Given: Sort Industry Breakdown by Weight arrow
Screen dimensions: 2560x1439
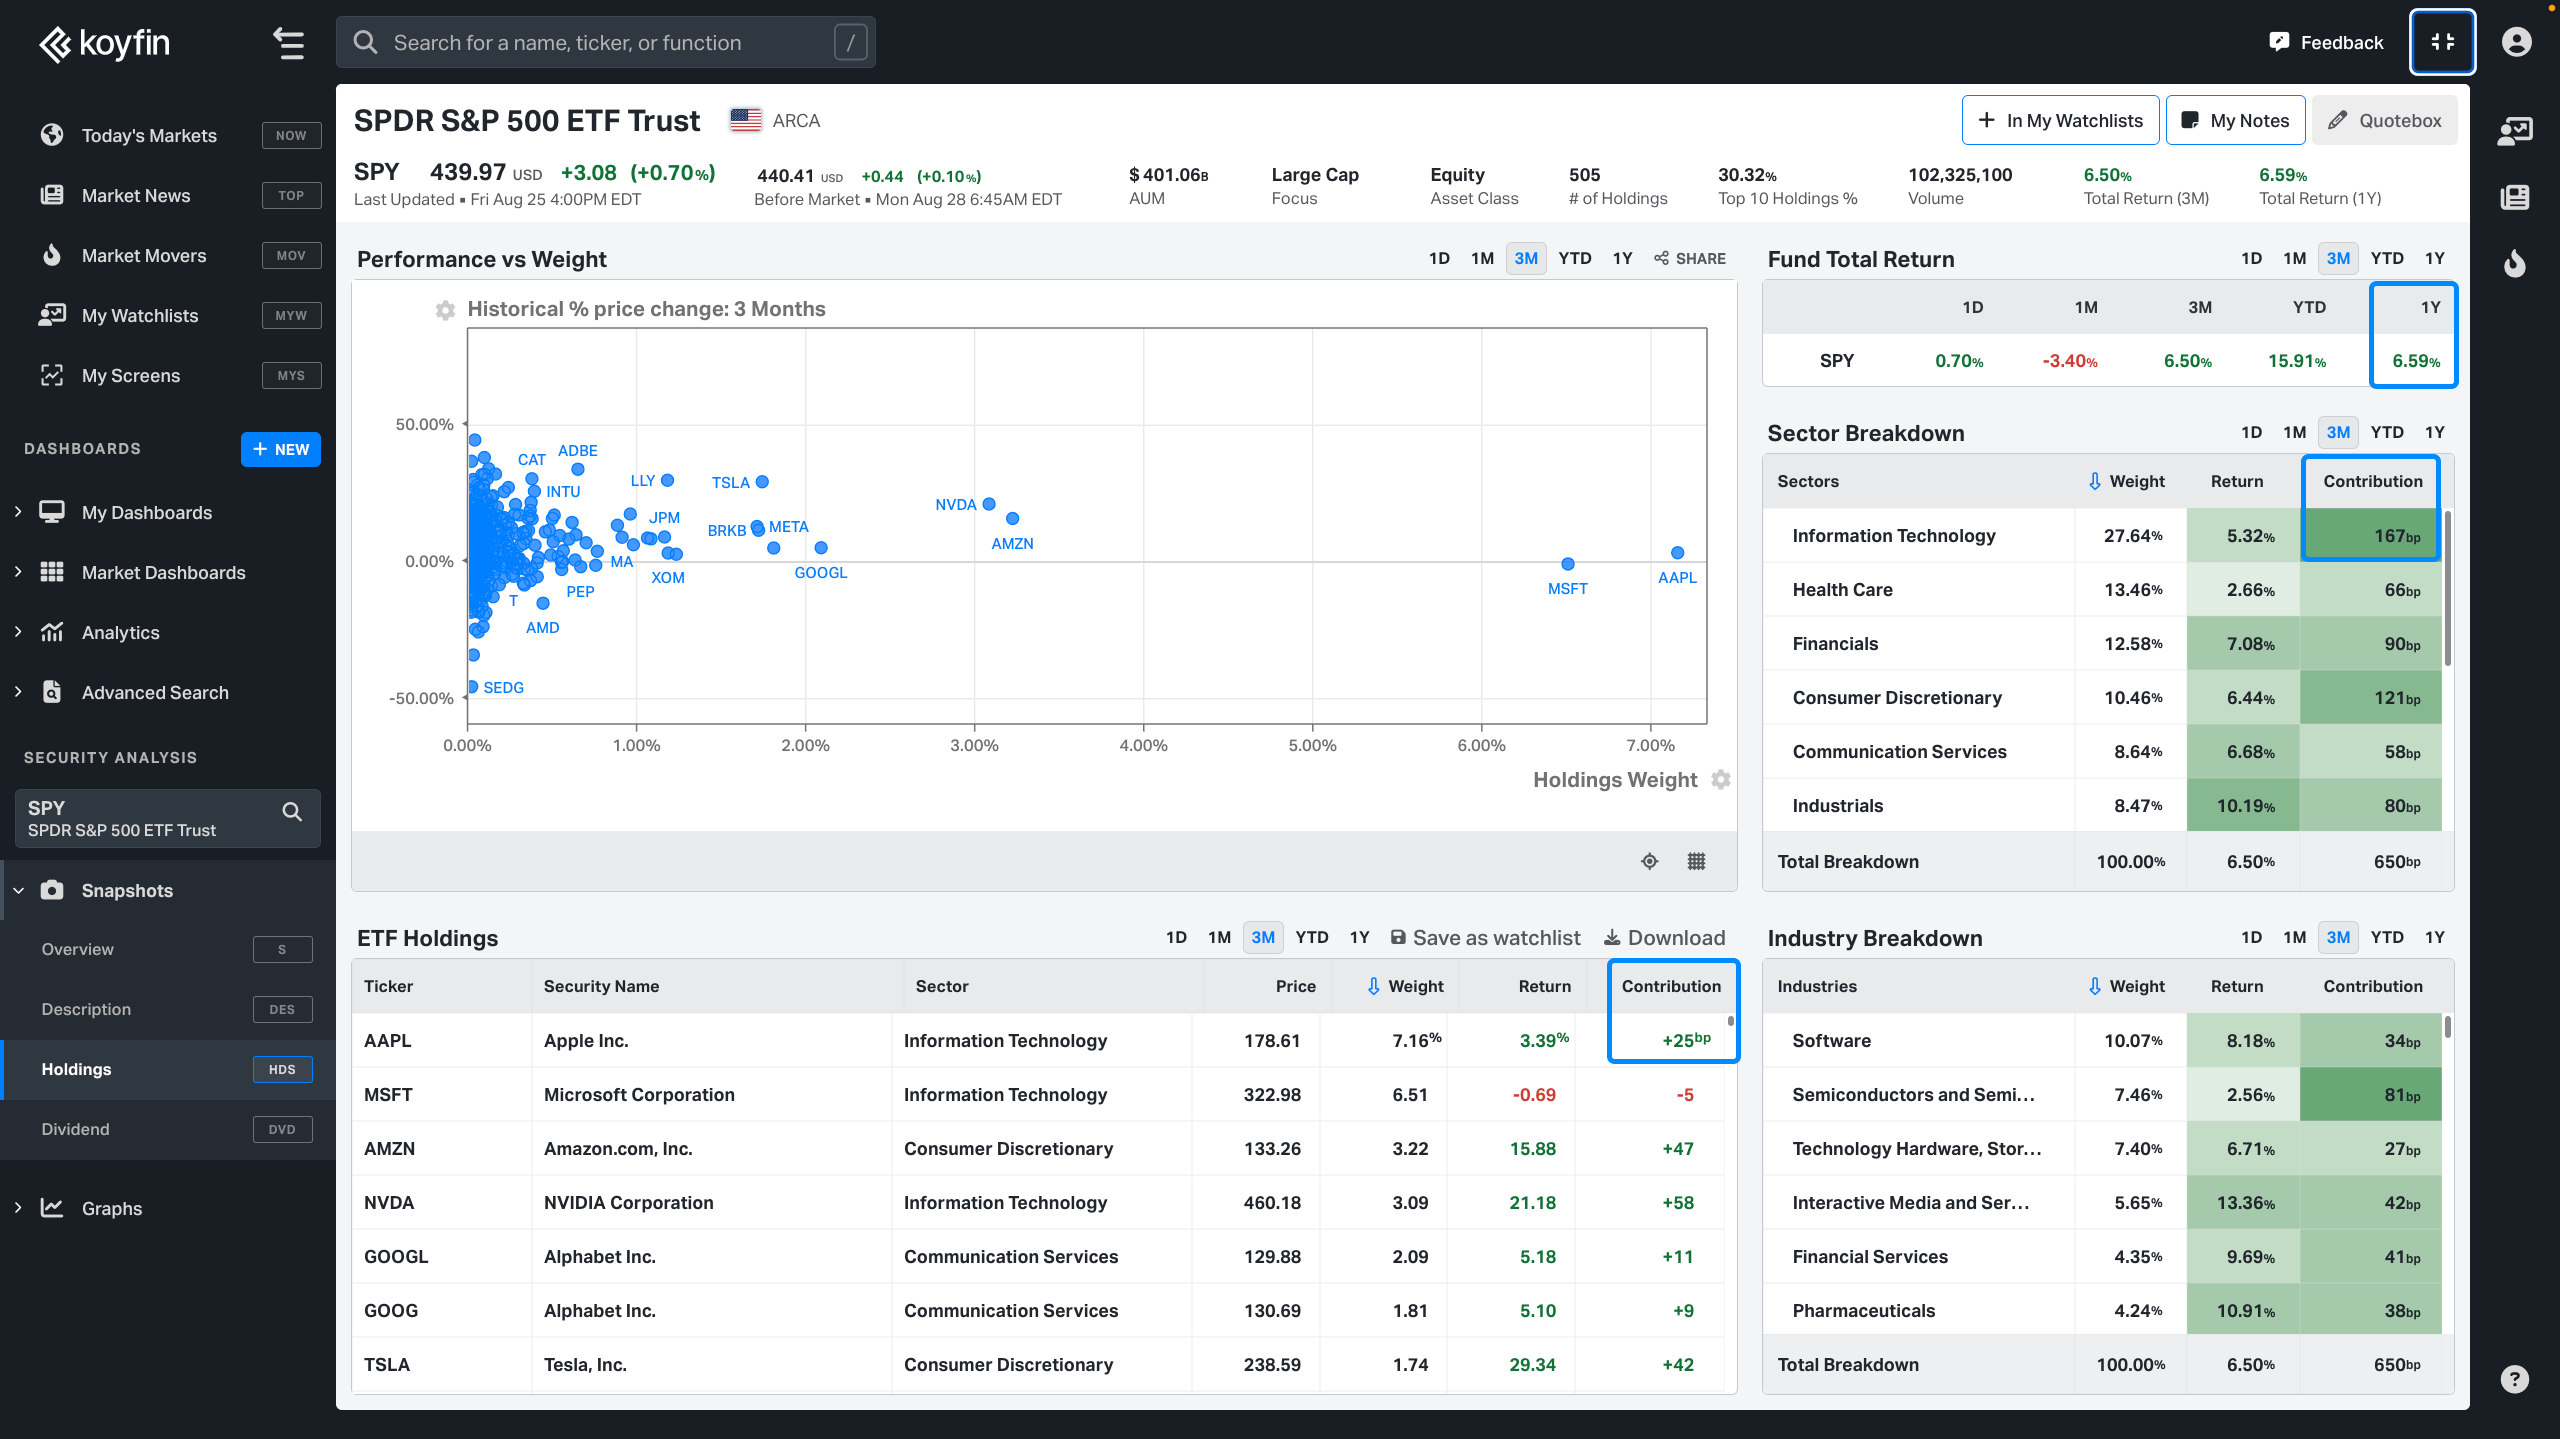Looking at the screenshot, I should (2095, 986).
